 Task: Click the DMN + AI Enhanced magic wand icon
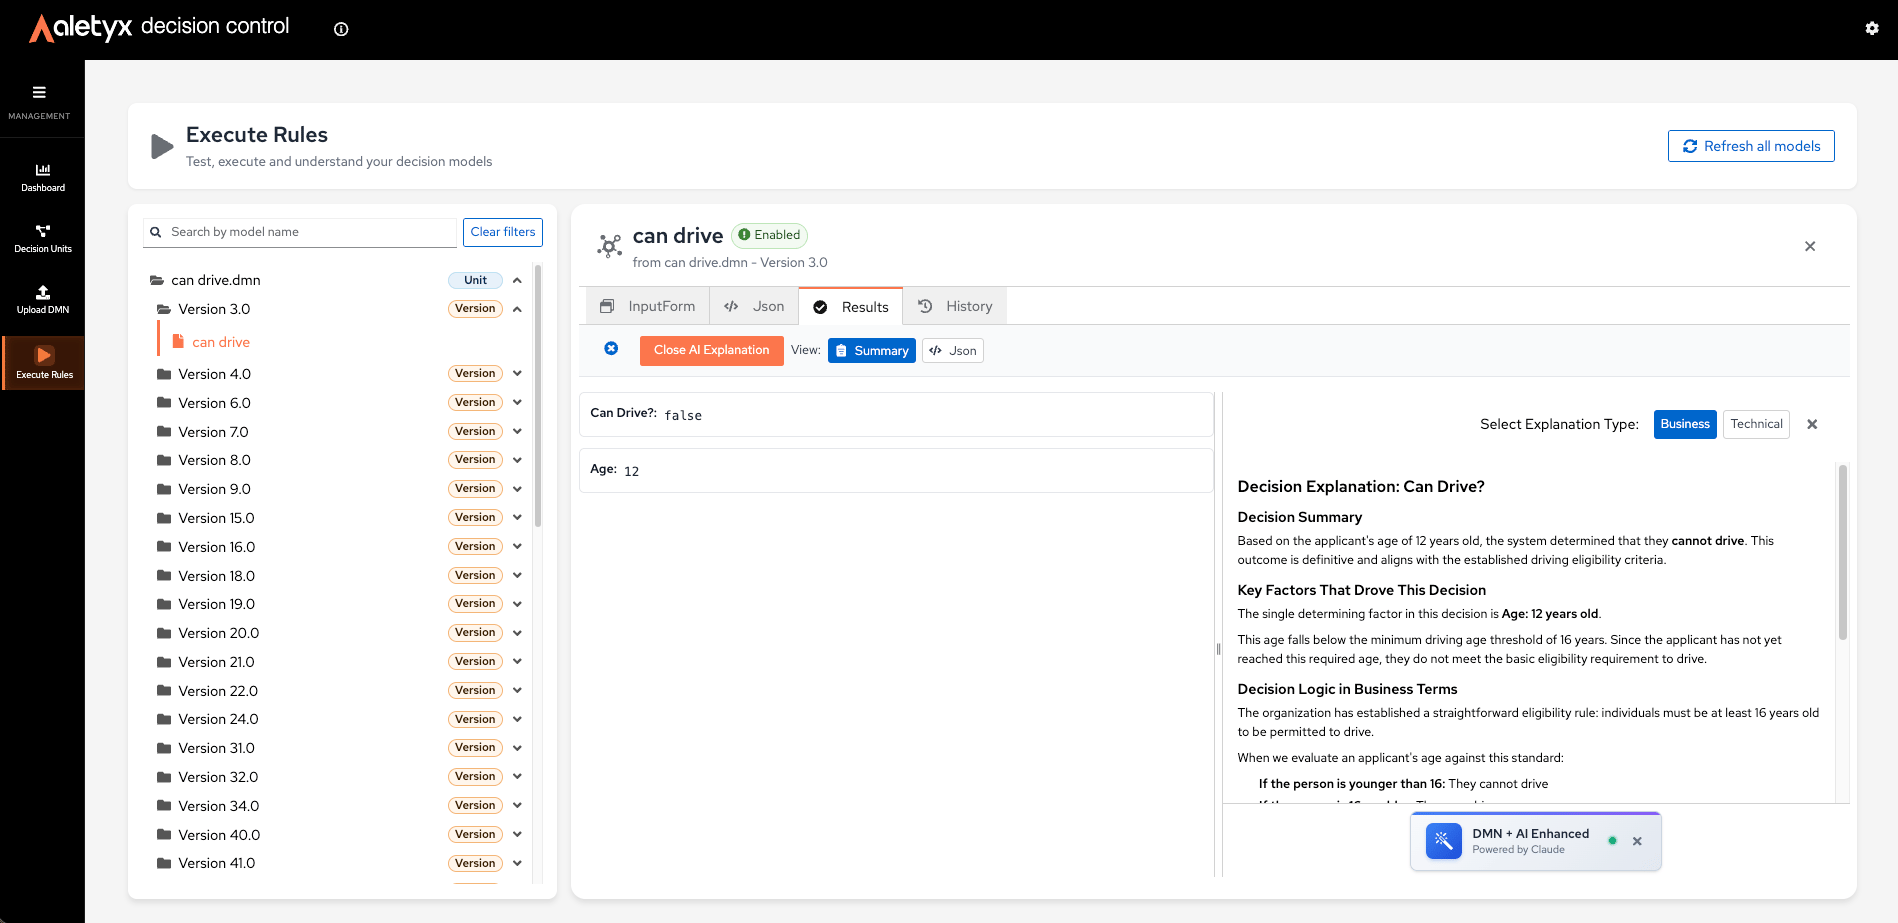(x=1443, y=841)
